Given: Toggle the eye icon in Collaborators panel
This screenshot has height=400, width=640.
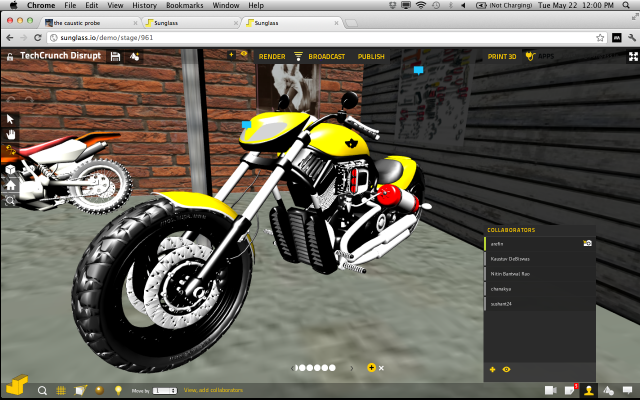Looking at the screenshot, I should (x=507, y=369).
